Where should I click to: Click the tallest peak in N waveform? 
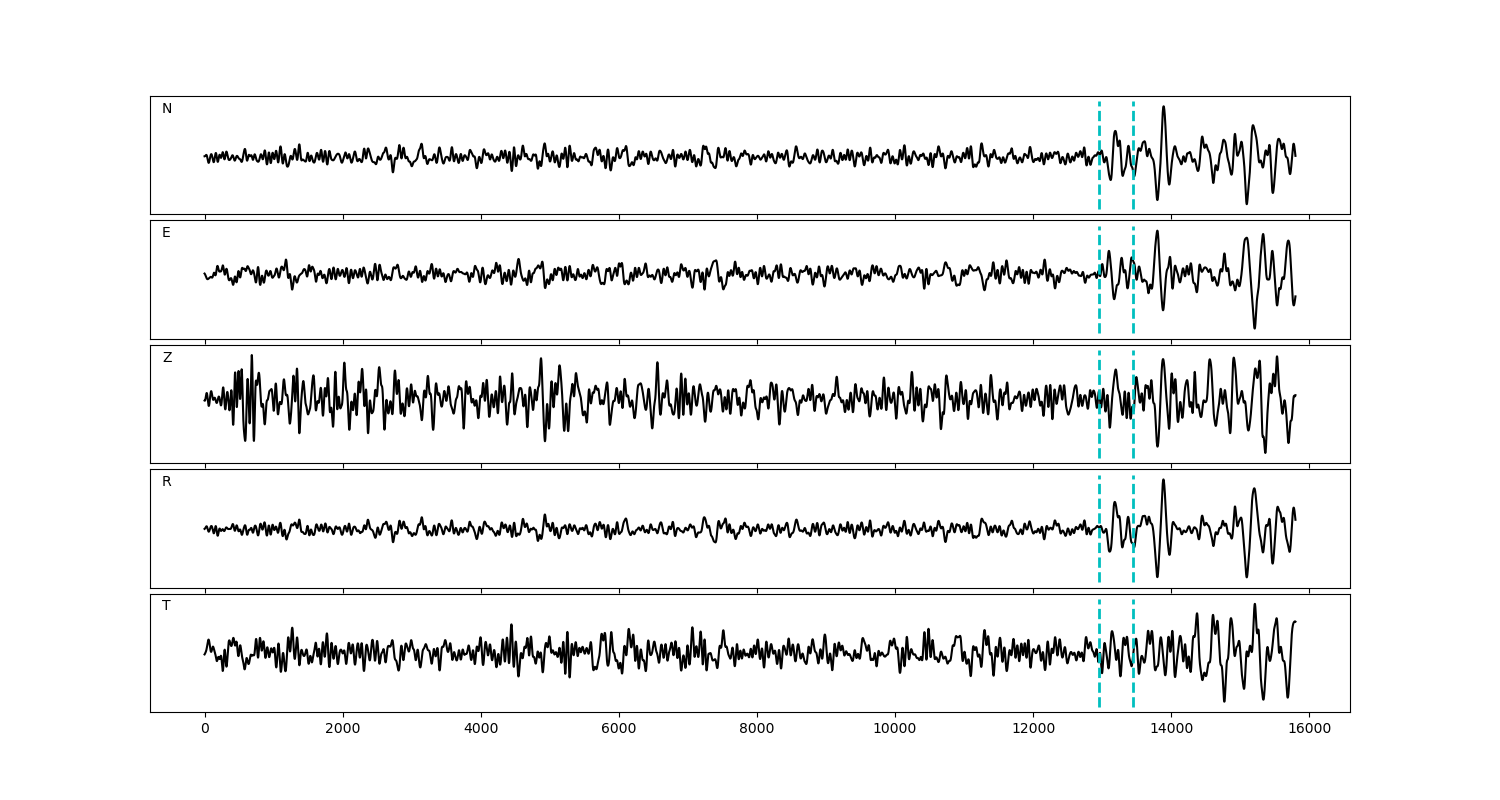click(1163, 107)
